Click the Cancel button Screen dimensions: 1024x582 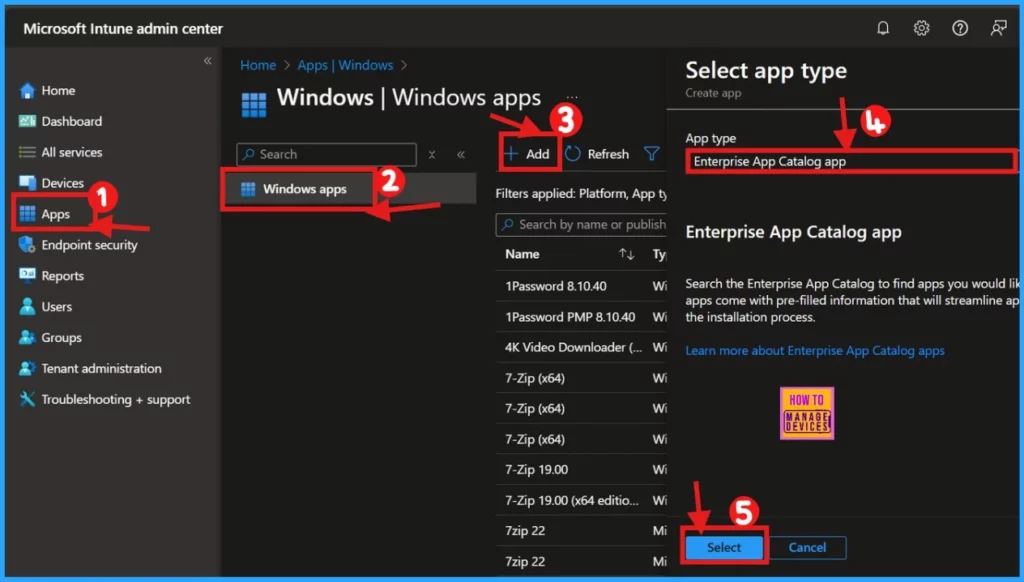point(807,547)
